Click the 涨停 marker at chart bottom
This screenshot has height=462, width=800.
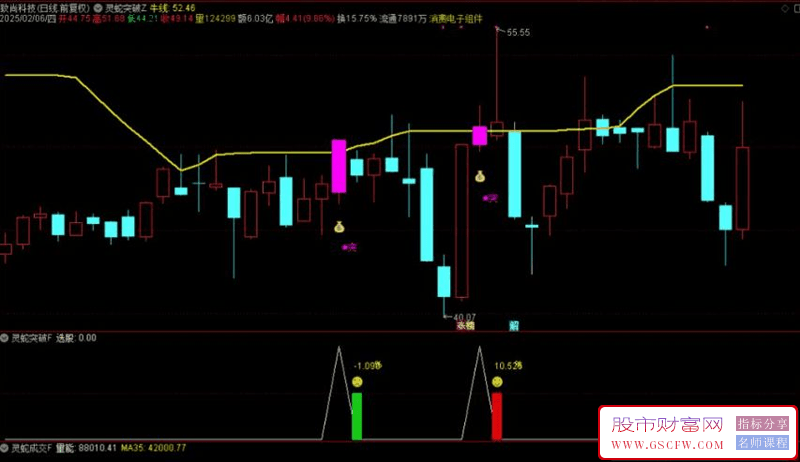465,326
